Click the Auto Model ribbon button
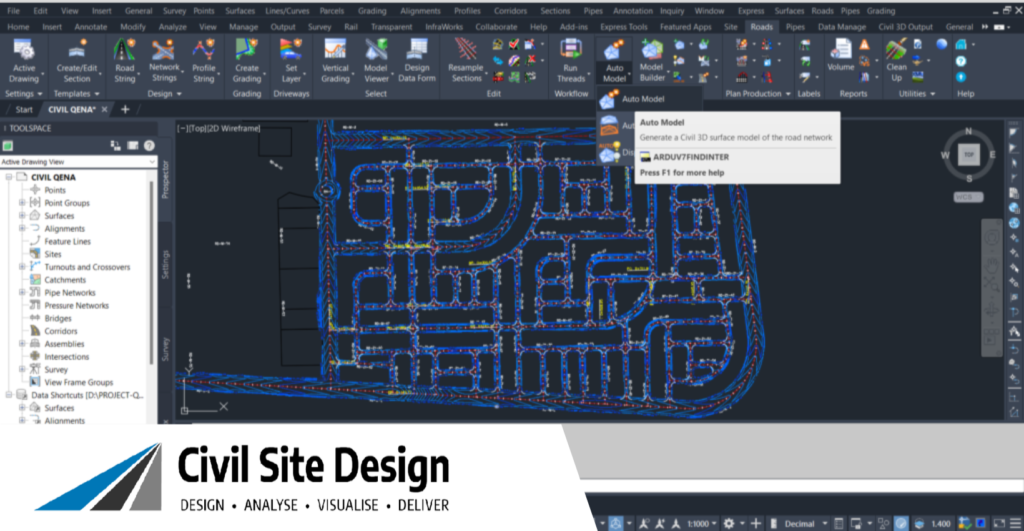The height and width of the screenshot is (531, 1024). coord(614,61)
